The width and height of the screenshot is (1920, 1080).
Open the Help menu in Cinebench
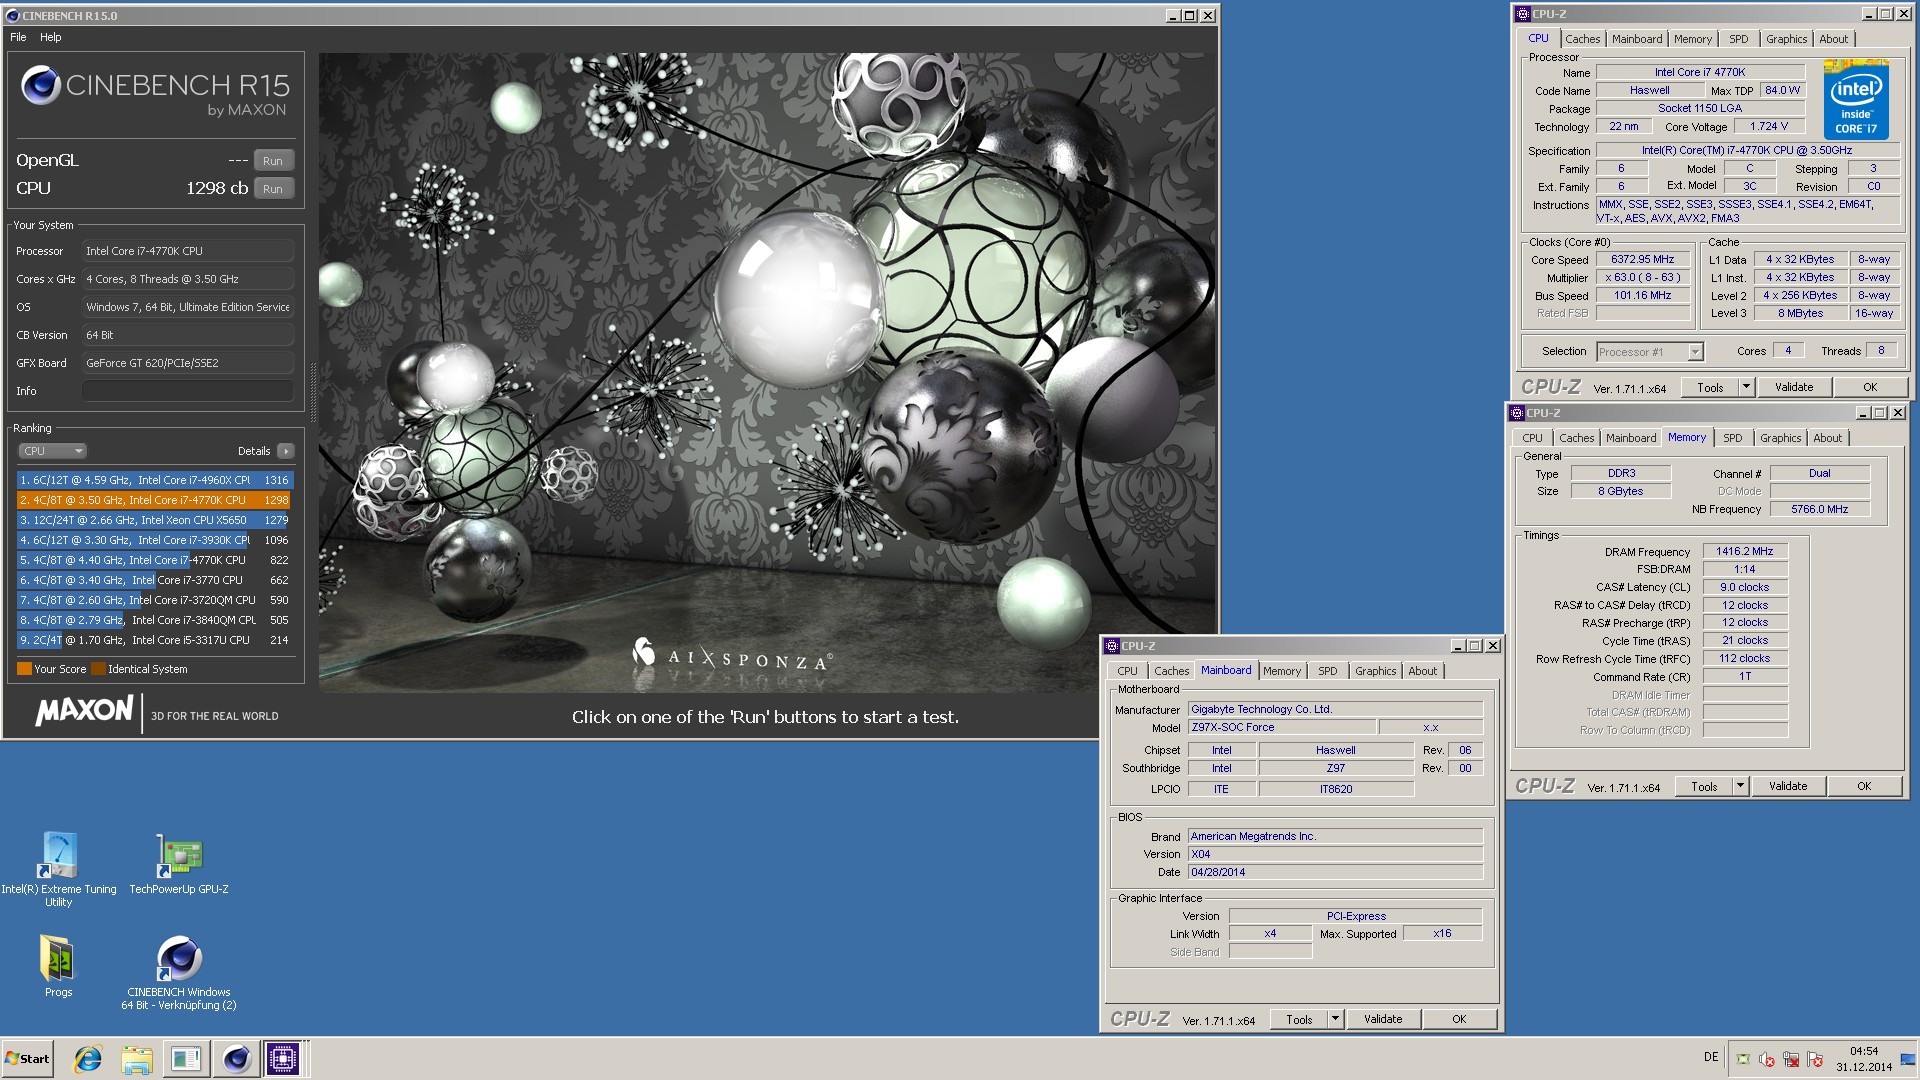51,37
